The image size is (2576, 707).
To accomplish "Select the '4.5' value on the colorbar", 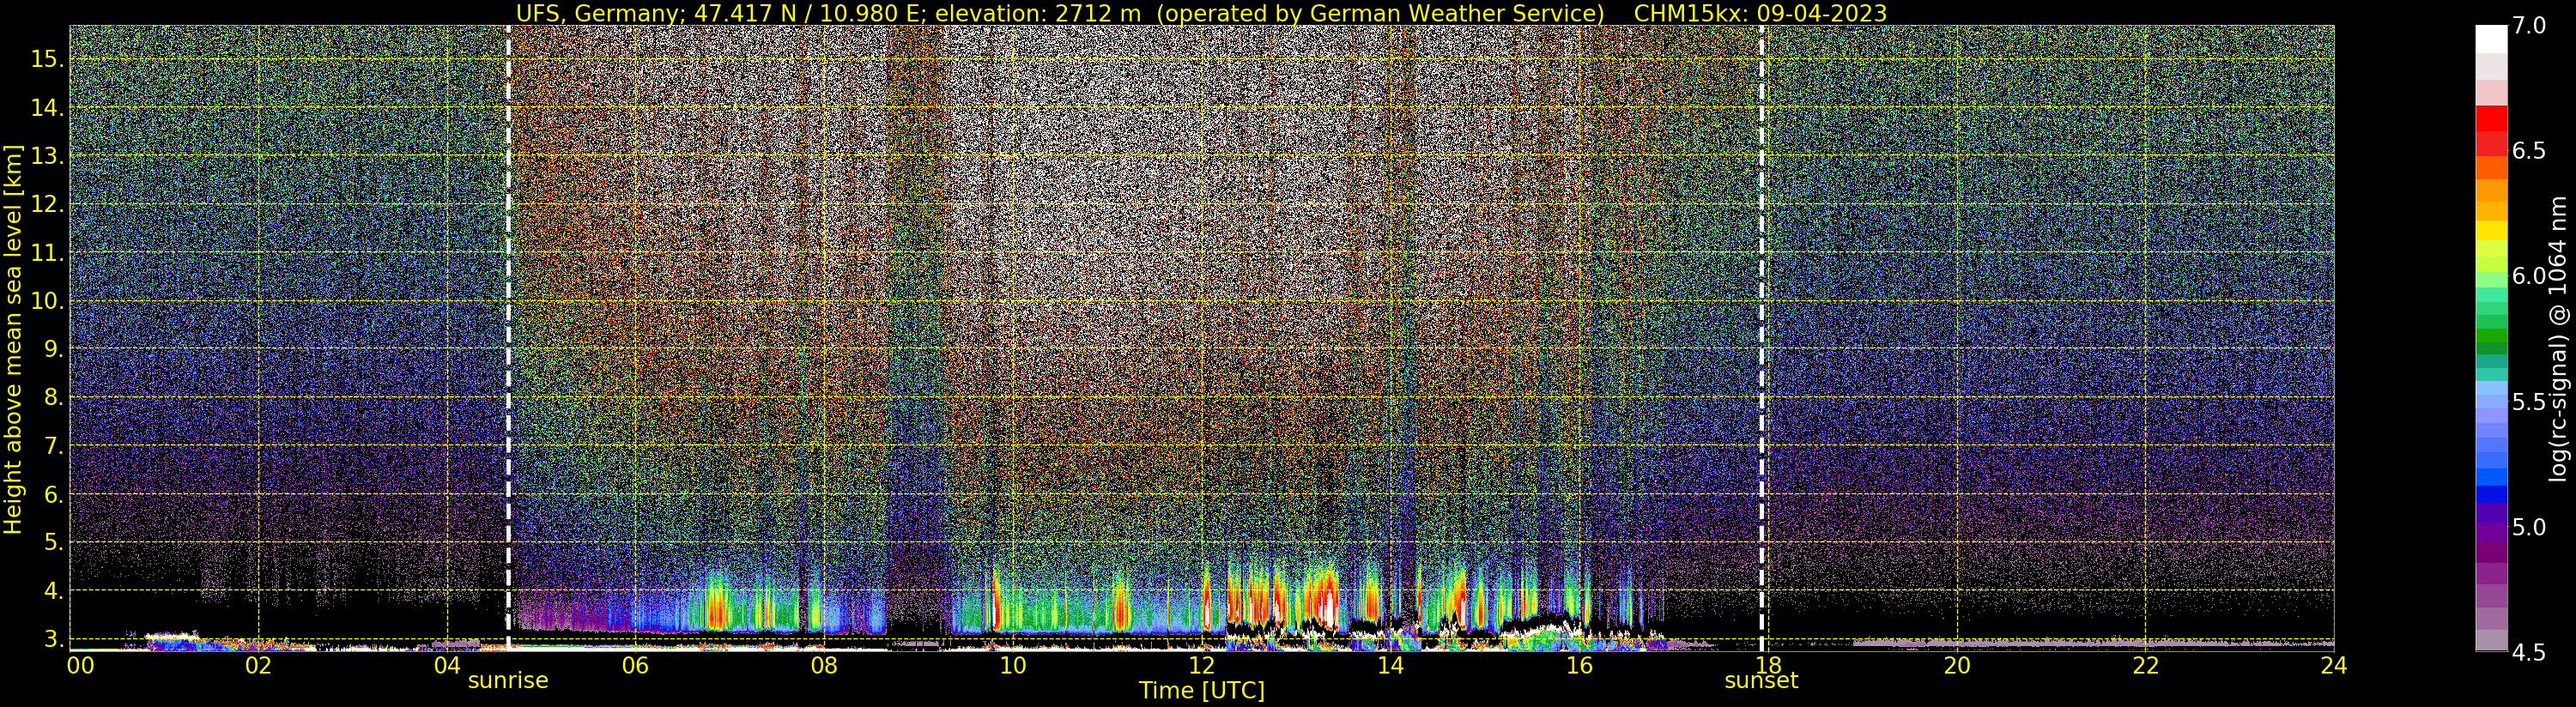I will 2529,652.
